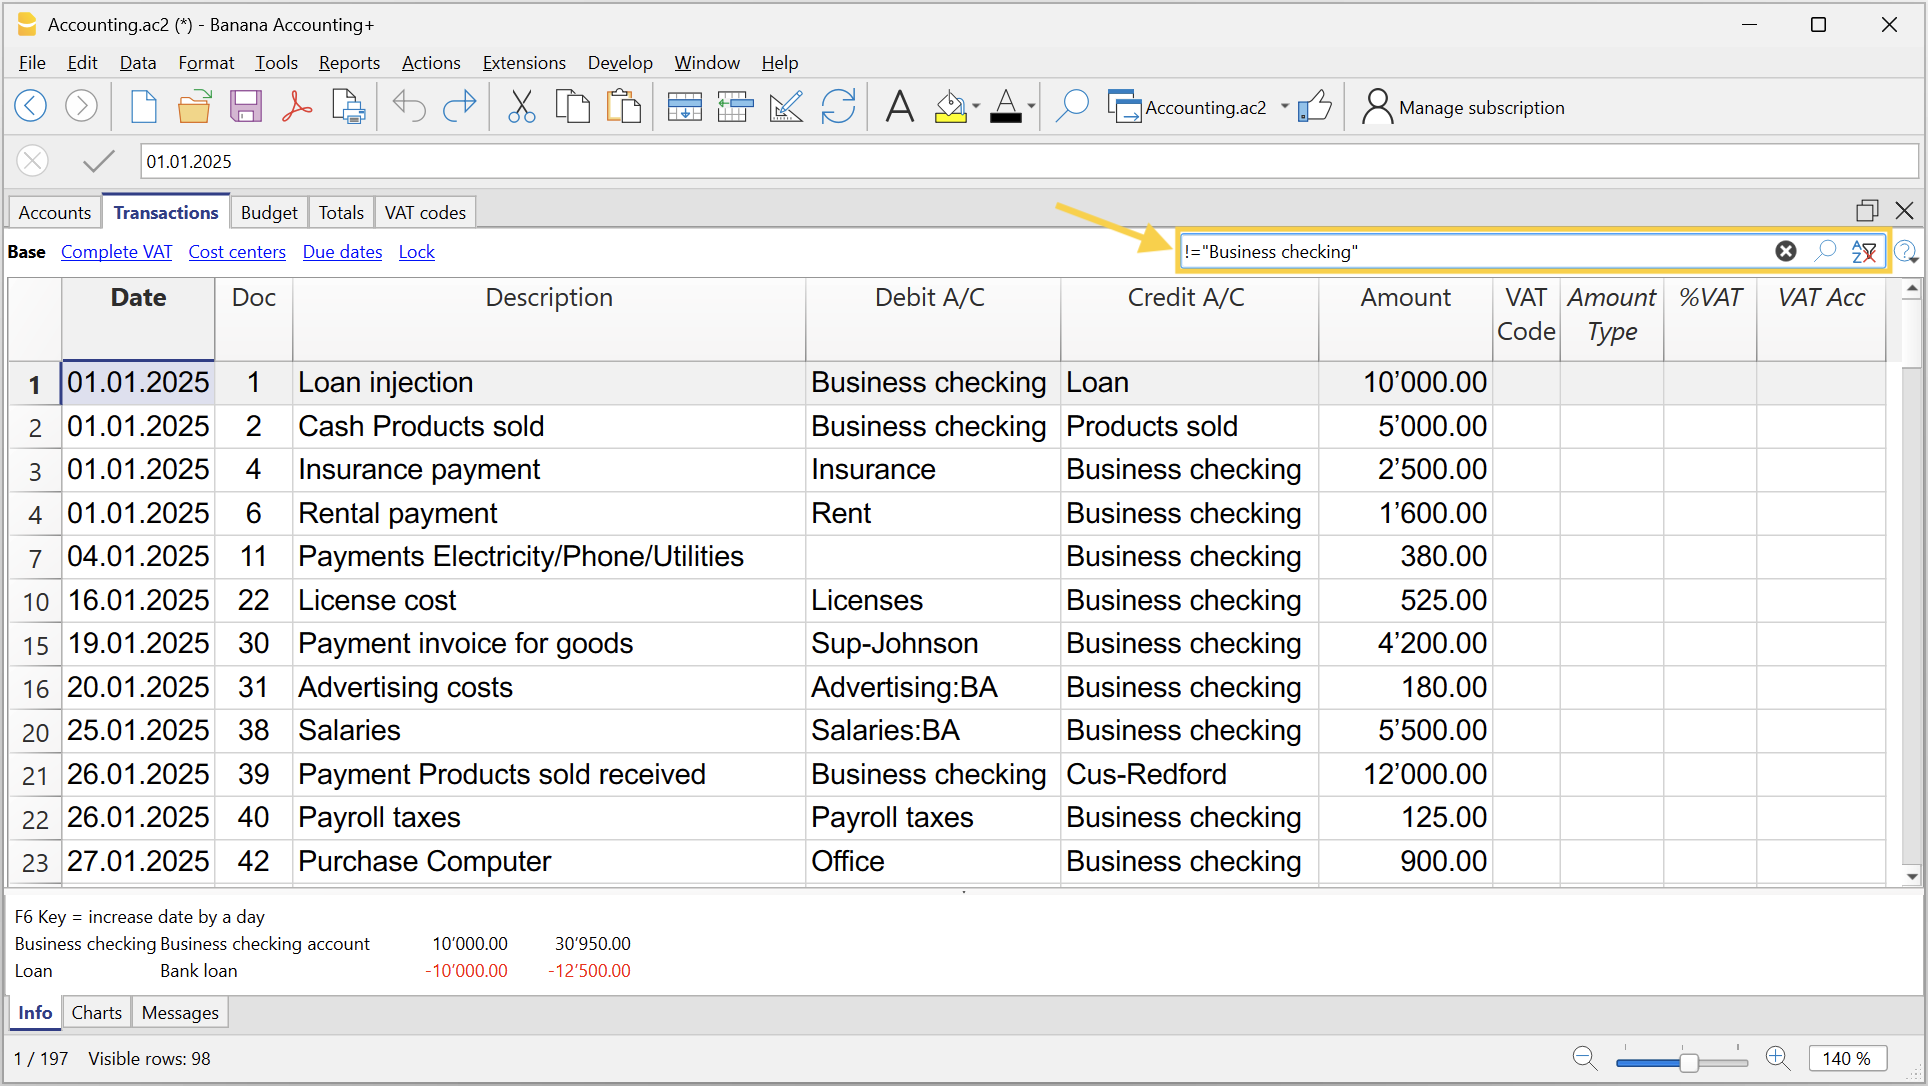Image resolution: width=1928 pixels, height=1086 pixels.
Task: Click the Save file icon
Action: pos(245,106)
